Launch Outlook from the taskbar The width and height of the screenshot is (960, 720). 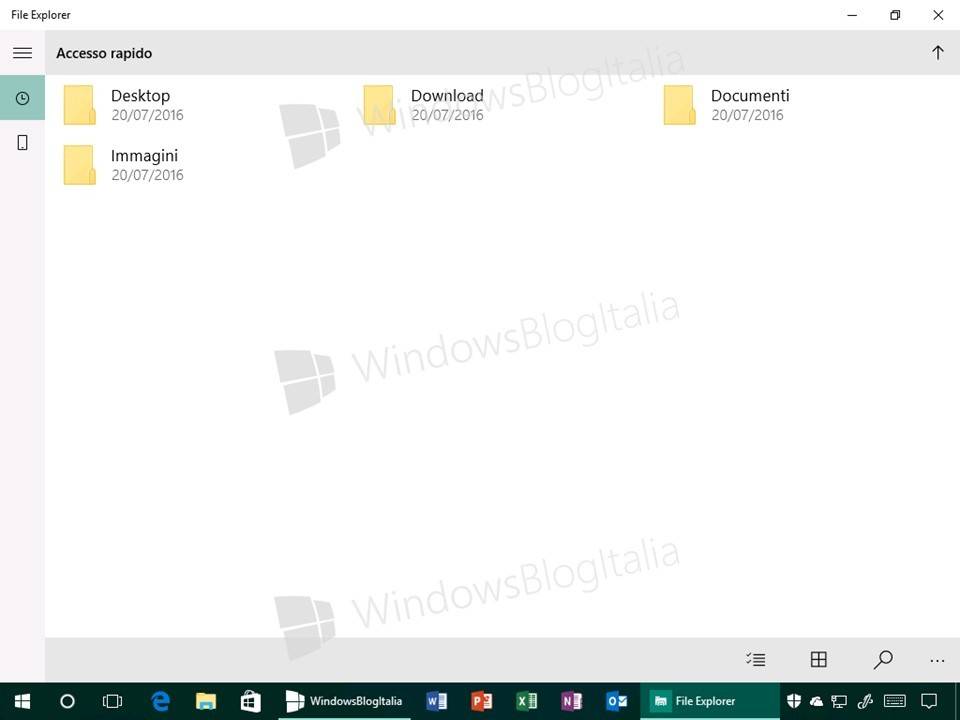click(x=617, y=701)
